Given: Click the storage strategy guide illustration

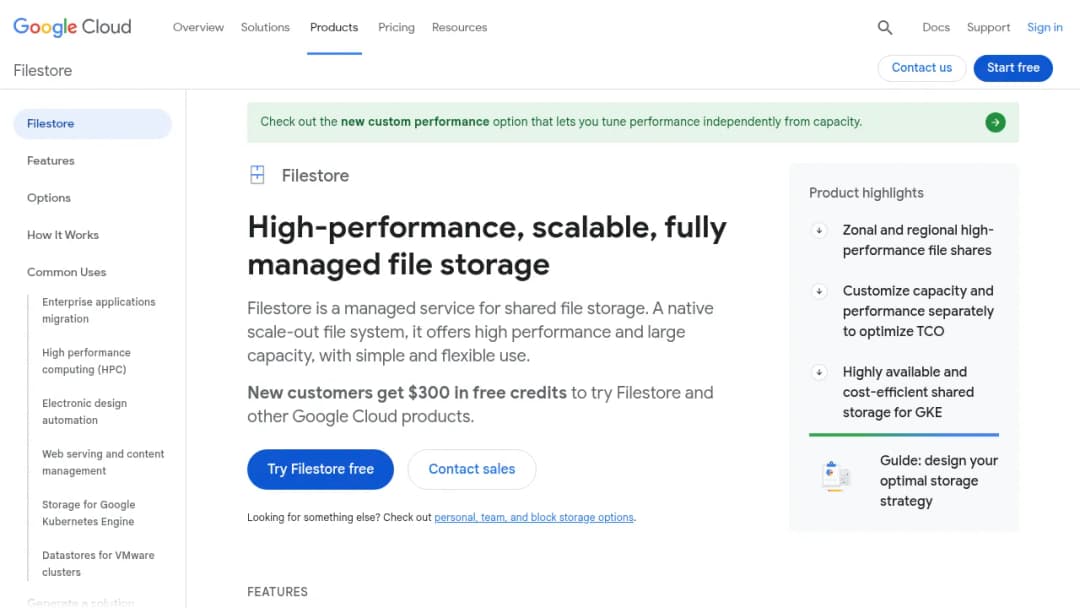Looking at the screenshot, I should tap(835, 476).
